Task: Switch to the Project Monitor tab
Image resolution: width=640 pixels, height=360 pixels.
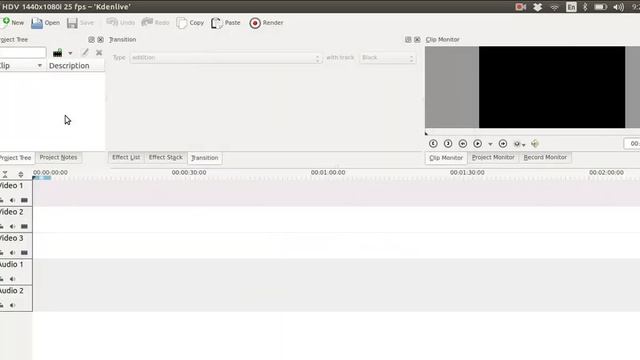Action: click(493, 158)
